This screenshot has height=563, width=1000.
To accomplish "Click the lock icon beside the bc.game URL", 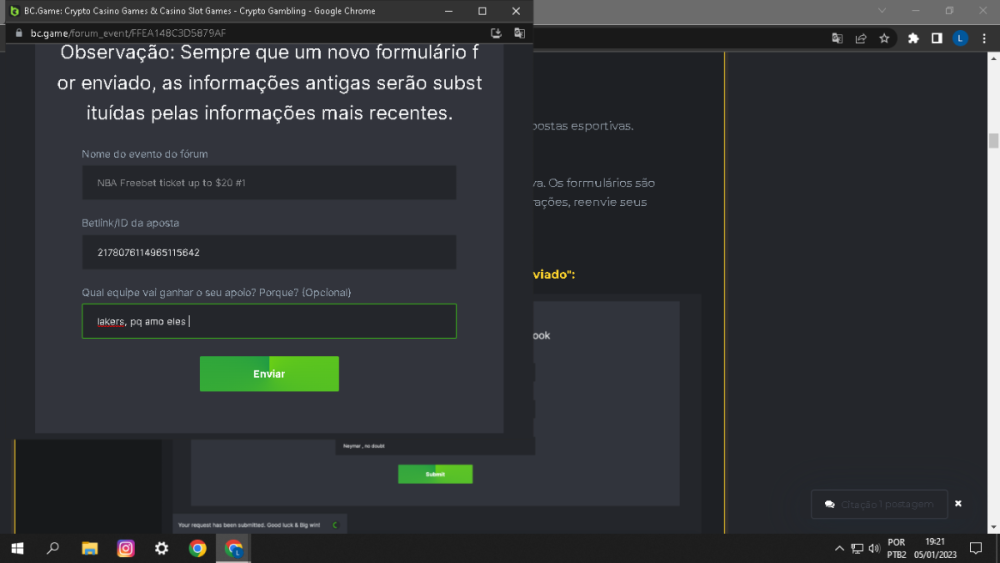I will pyautogui.click(x=18, y=33).
